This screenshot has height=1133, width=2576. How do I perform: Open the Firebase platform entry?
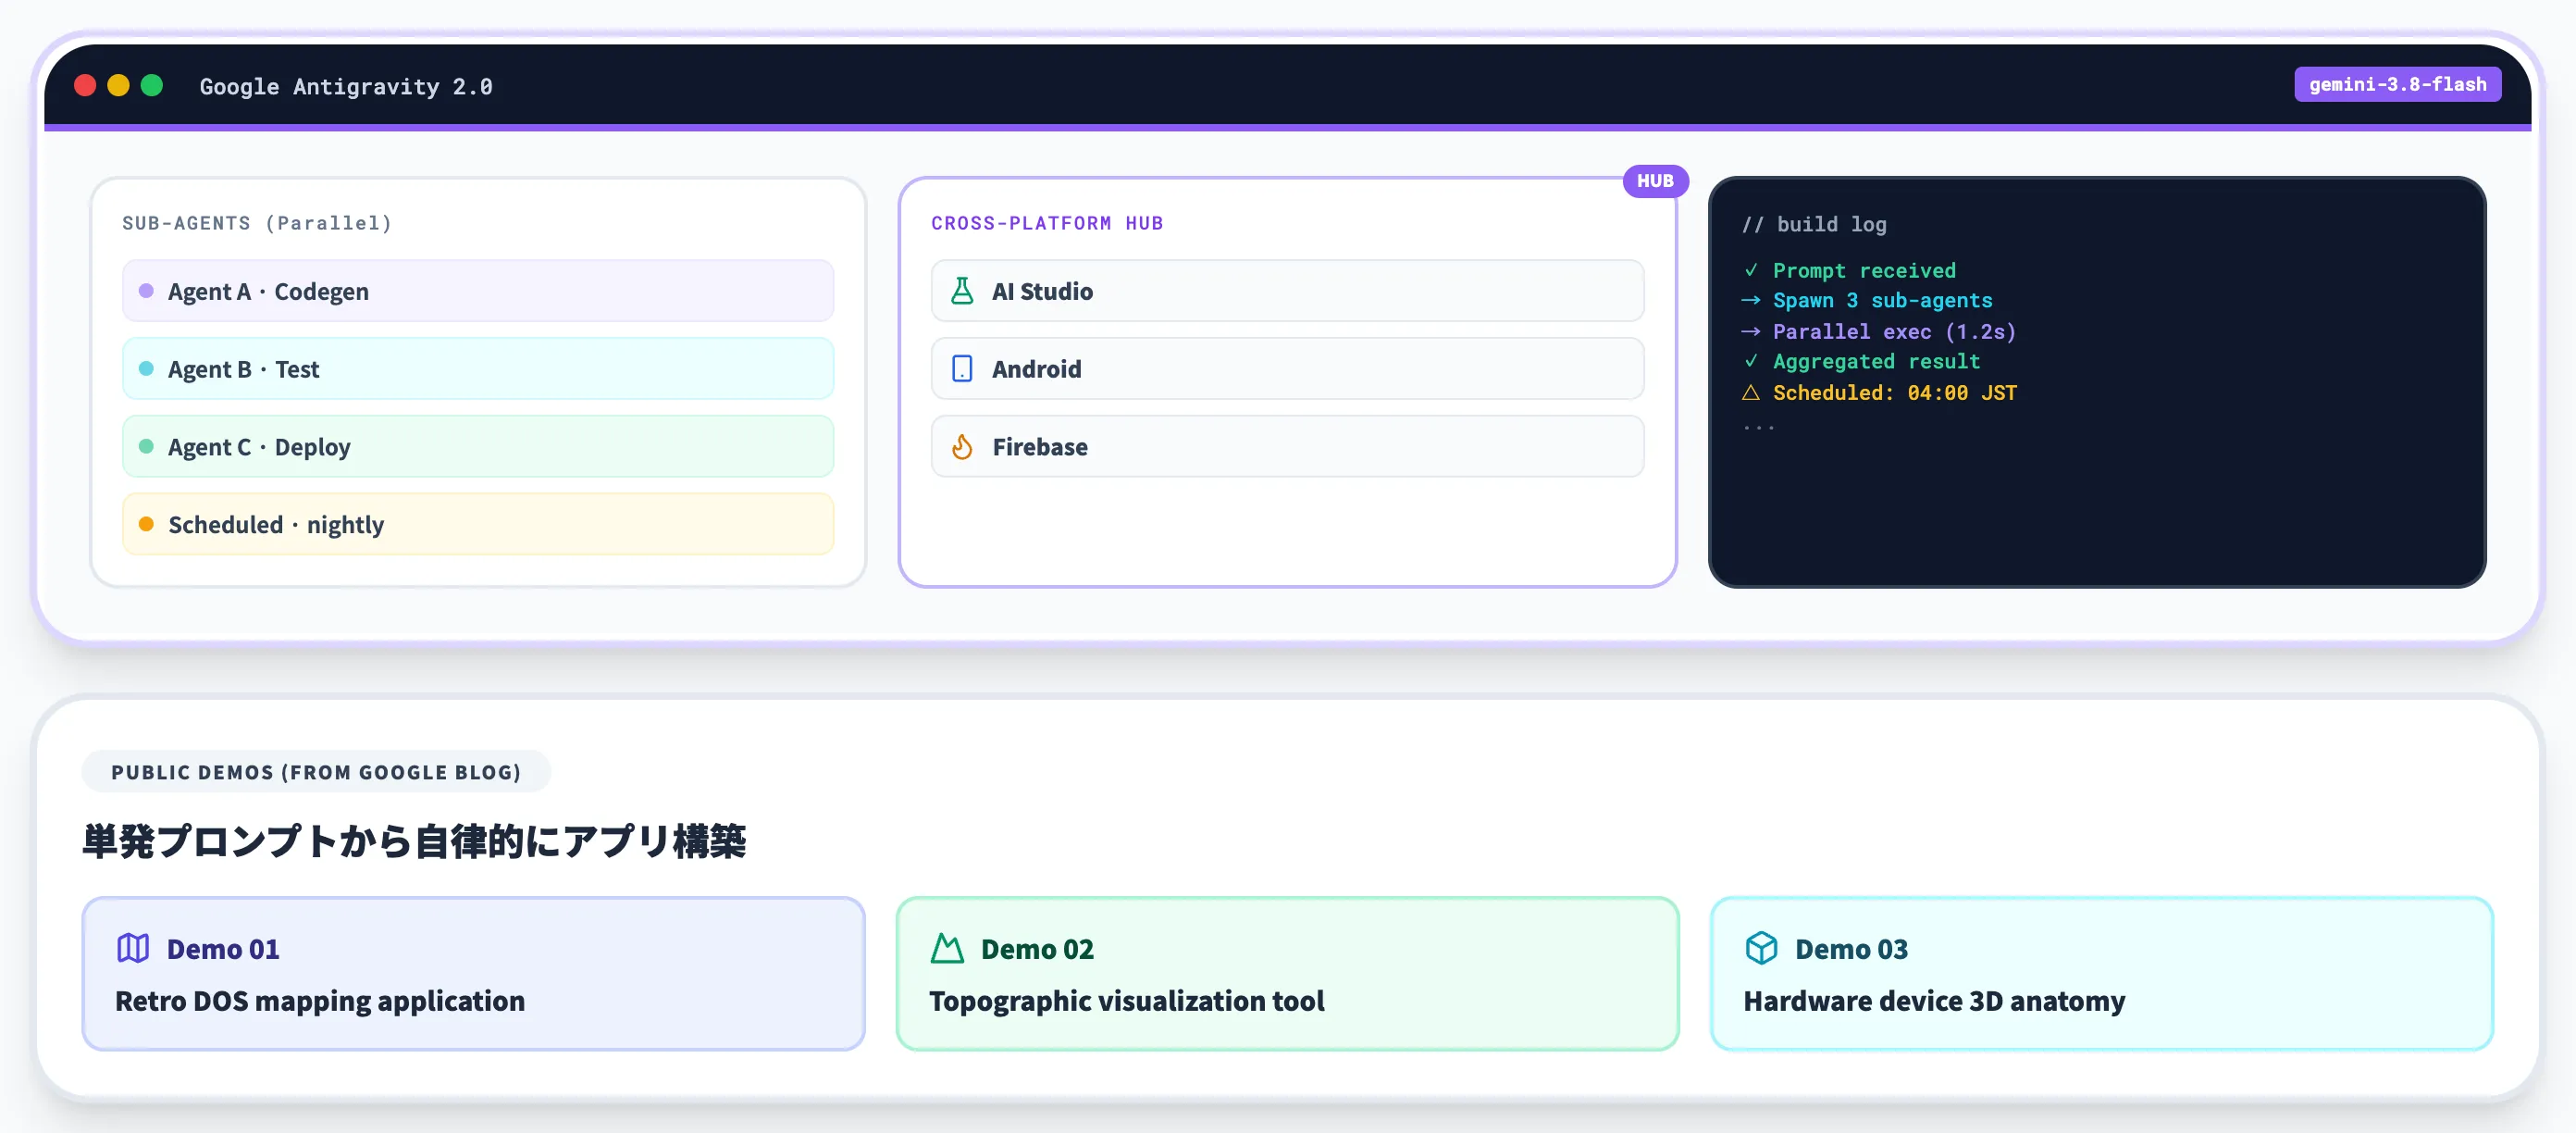click(x=1287, y=447)
